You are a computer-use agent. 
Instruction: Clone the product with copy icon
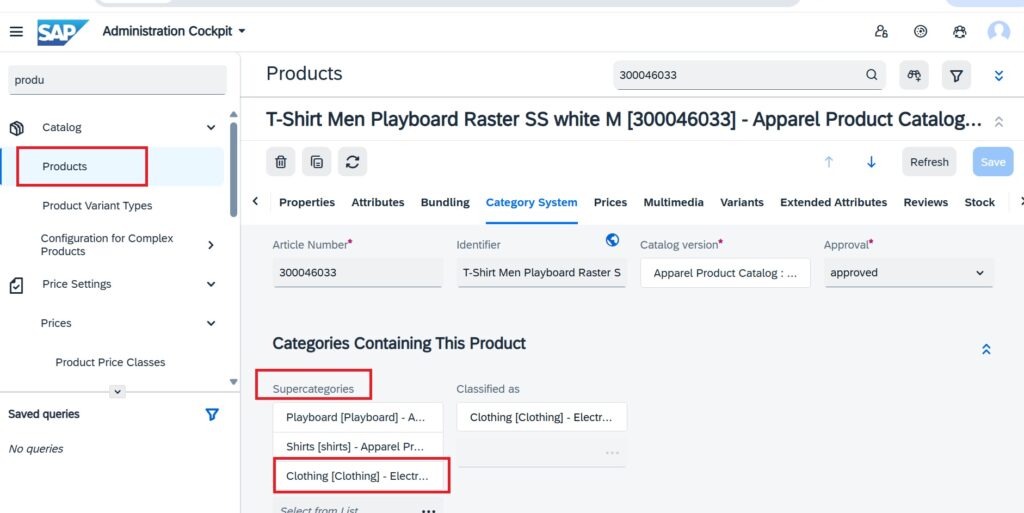tap(317, 162)
